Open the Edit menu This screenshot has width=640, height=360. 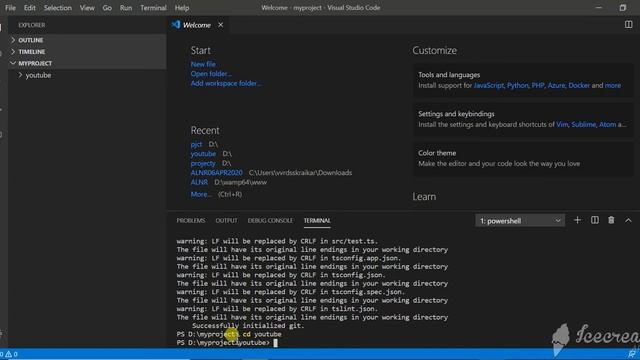(29, 8)
